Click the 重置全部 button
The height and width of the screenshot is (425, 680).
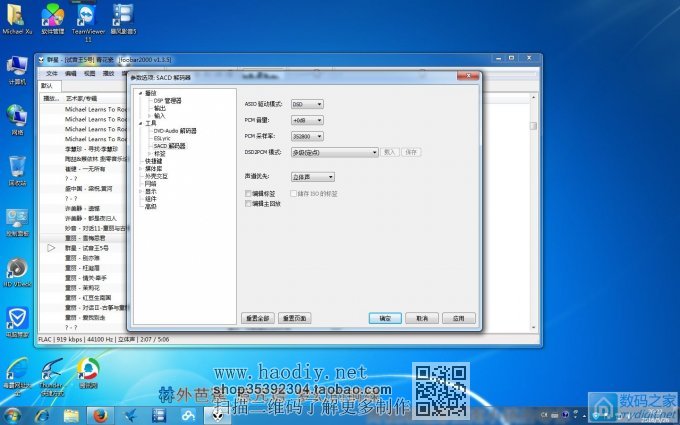pos(257,317)
